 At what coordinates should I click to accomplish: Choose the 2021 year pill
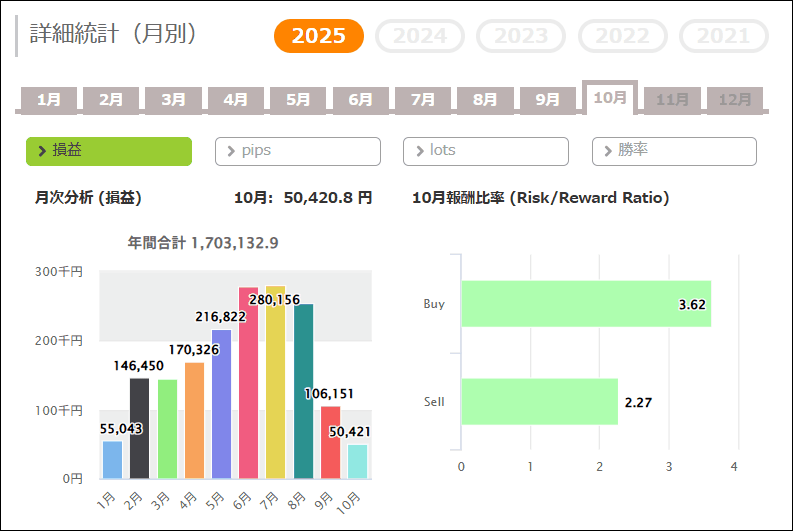723,37
